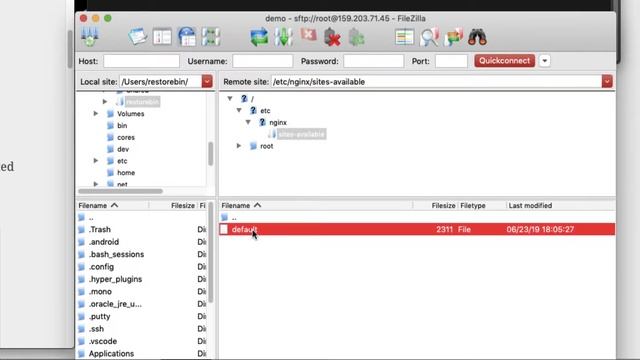
Task: Collapse the remote root / tree node
Action: 230,98
